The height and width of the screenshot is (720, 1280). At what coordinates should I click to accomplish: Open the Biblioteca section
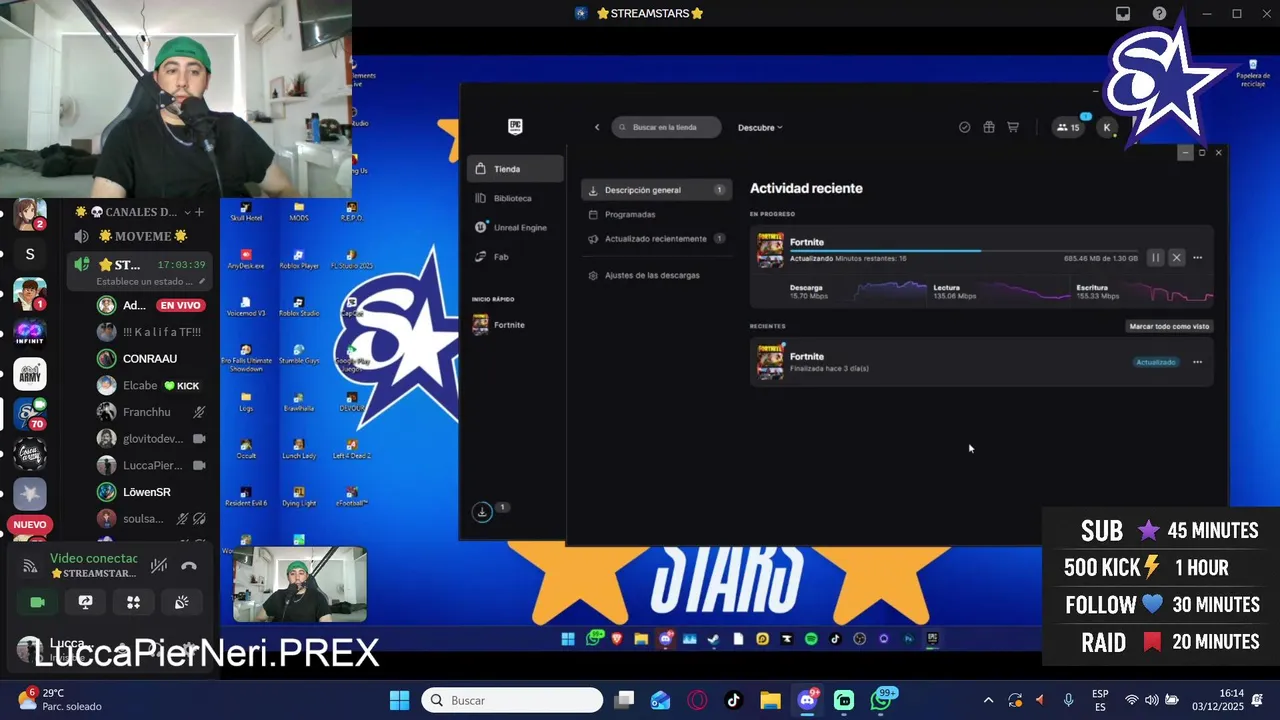click(515, 198)
